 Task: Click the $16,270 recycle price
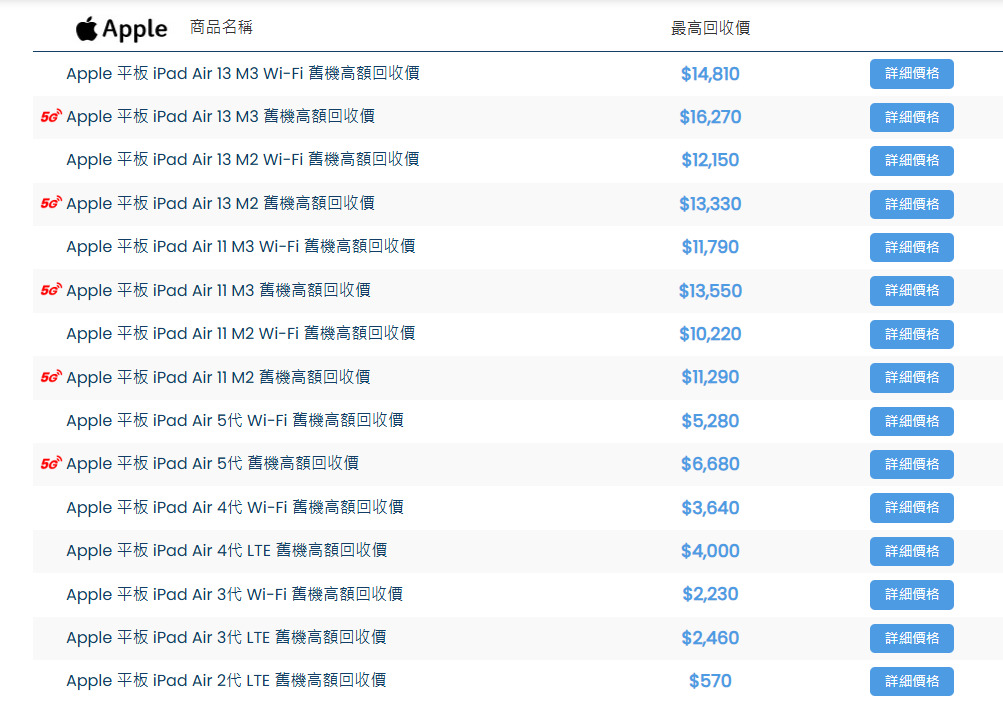(710, 117)
